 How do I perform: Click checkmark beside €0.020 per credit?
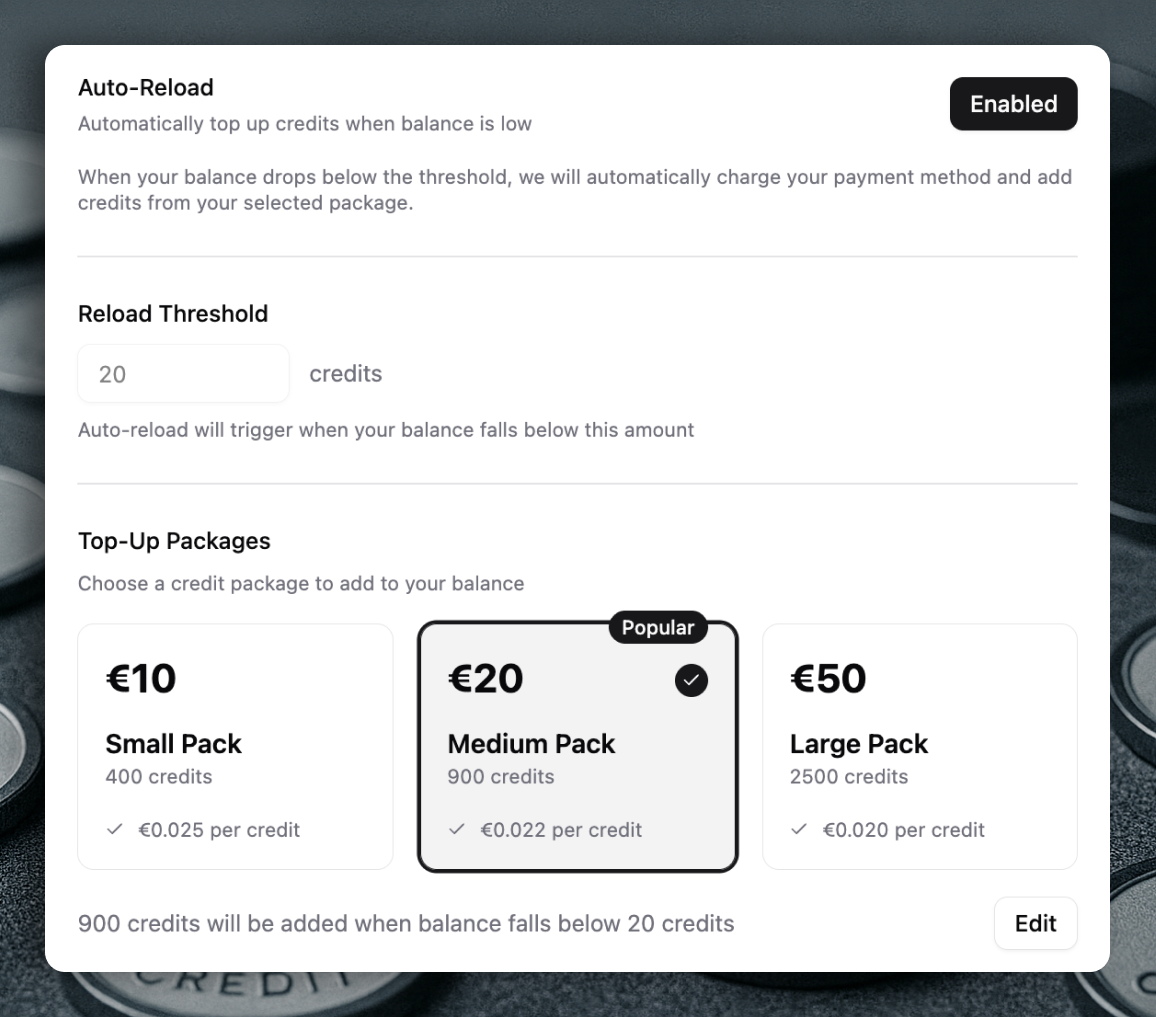pyautogui.click(x=799, y=830)
